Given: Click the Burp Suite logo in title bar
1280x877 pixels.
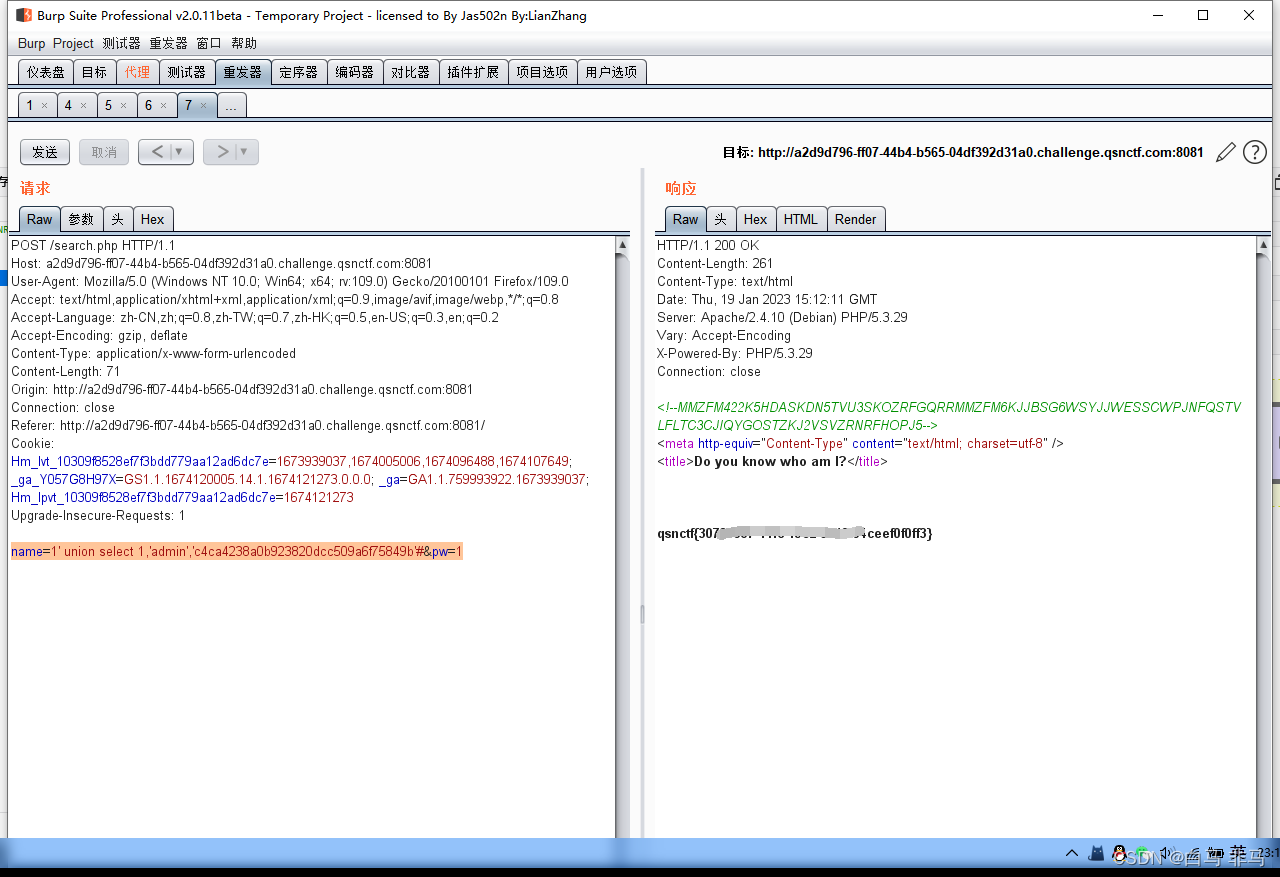Looking at the screenshot, I should [24, 15].
